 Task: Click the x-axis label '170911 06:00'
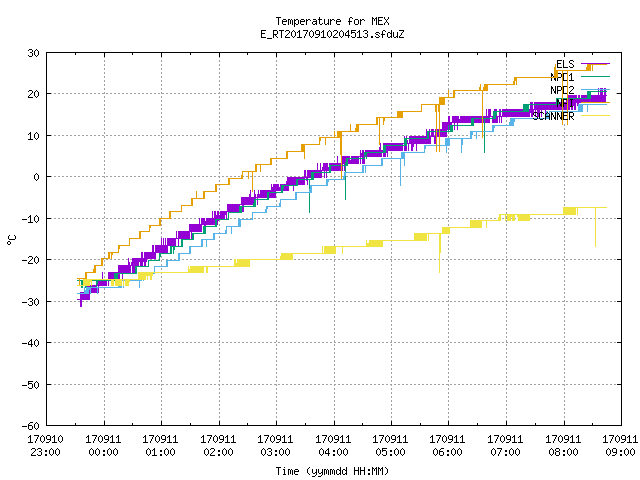pyautogui.click(x=448, y=446)
